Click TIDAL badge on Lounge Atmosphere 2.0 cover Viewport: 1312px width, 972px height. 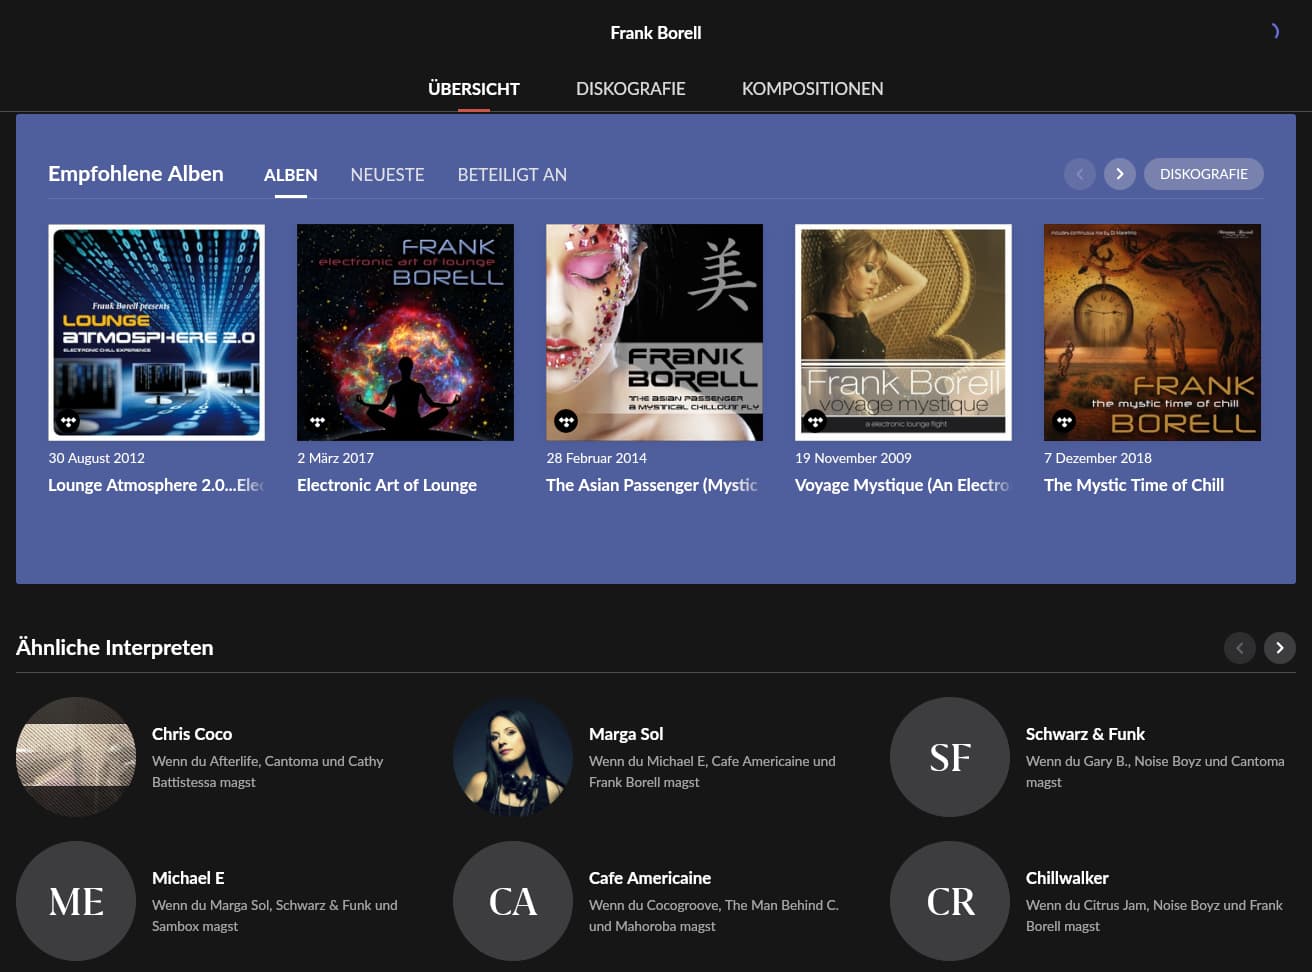click(68, 421)
